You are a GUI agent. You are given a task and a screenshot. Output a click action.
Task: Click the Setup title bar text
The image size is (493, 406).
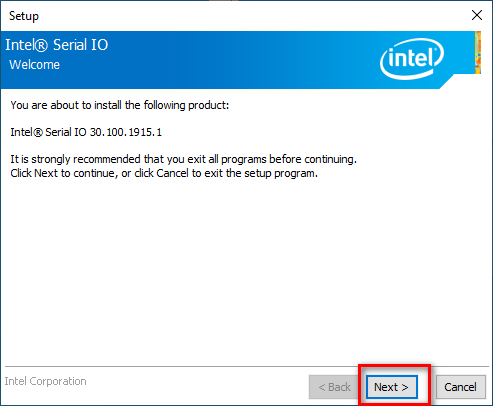point(24,16)
